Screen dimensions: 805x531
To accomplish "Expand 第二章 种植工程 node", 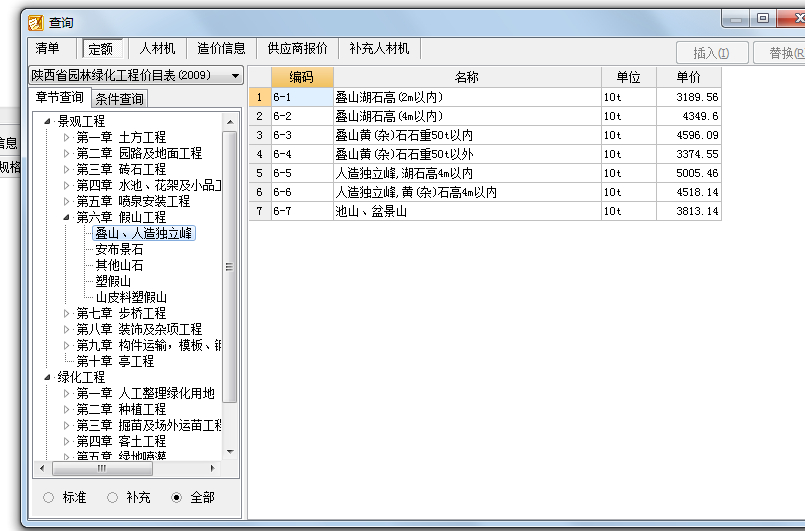I will (66, 409).
